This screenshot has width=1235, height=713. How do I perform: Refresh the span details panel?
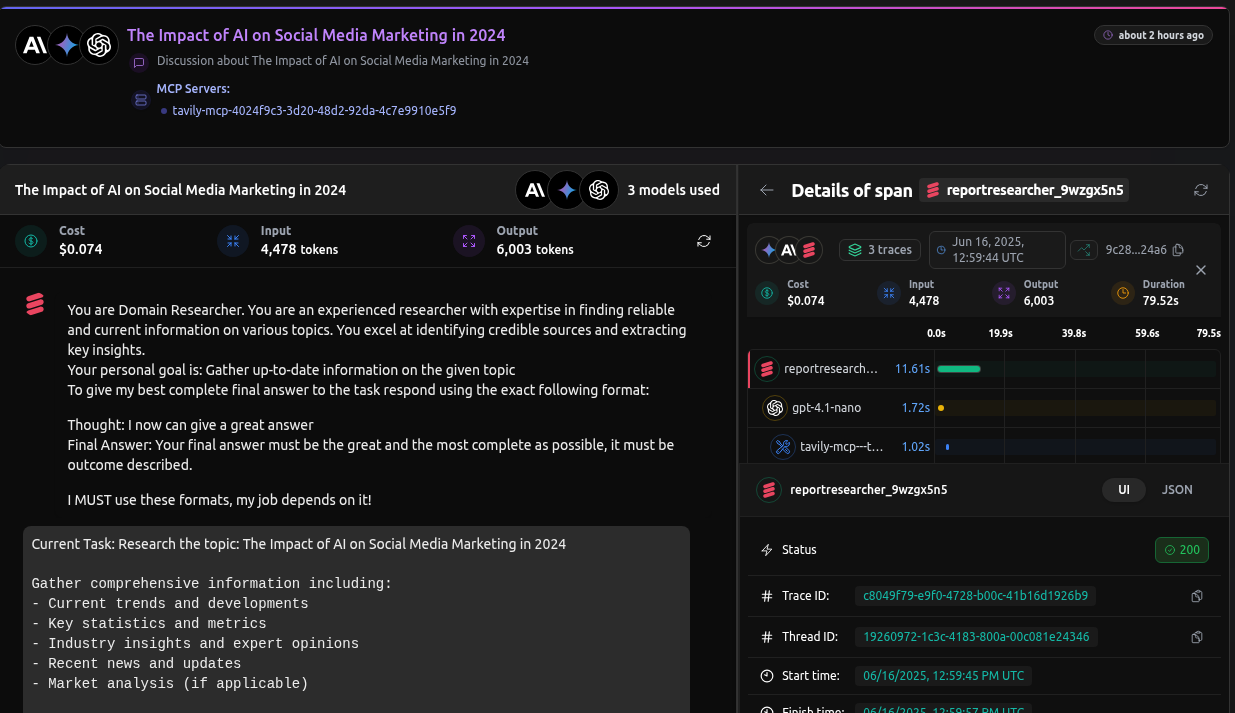(1201, 190)
